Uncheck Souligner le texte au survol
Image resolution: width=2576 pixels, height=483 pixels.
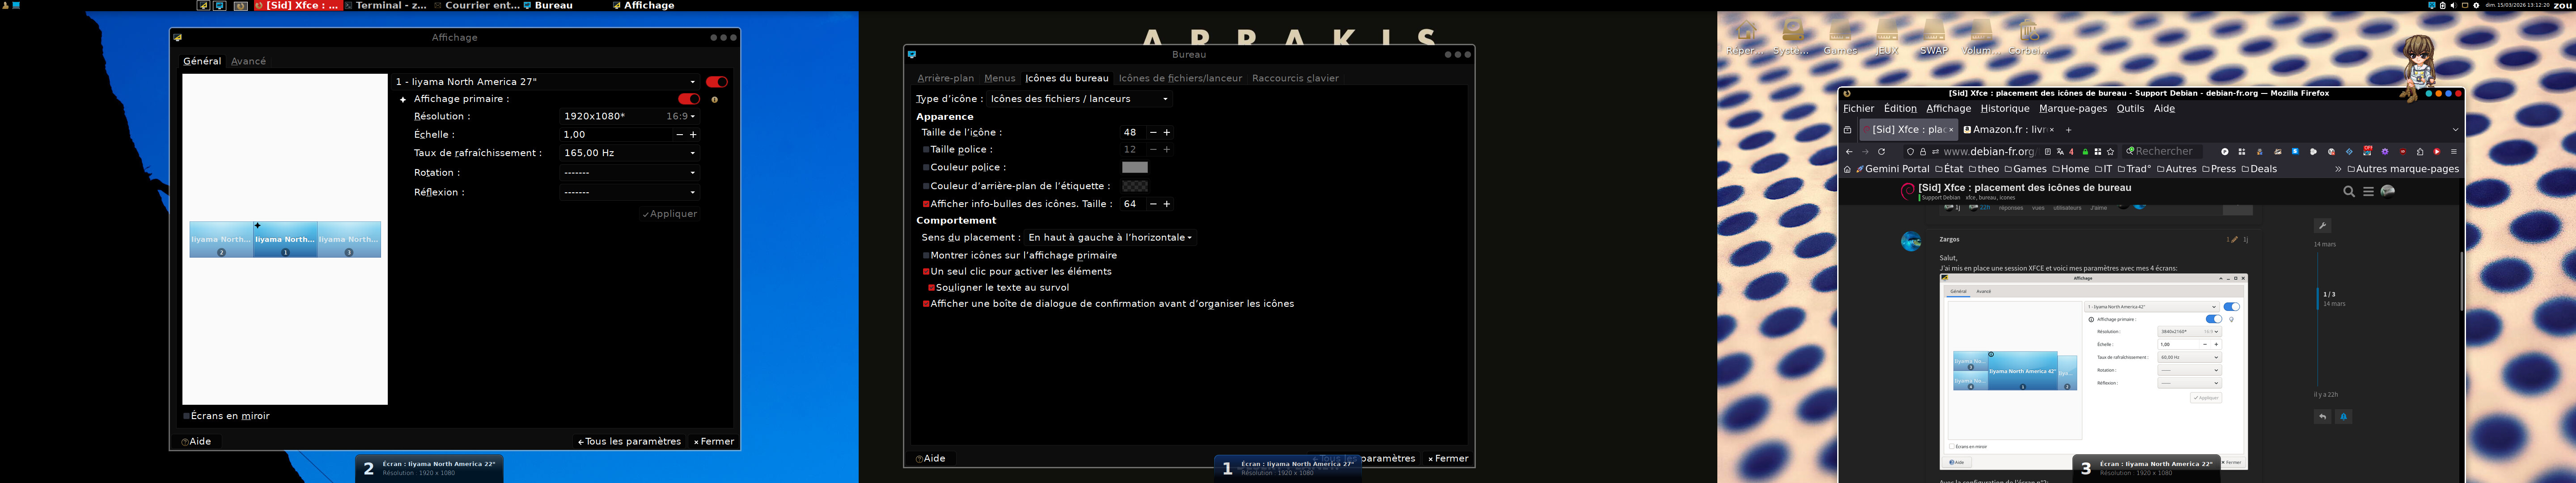(x=931, y=288)
